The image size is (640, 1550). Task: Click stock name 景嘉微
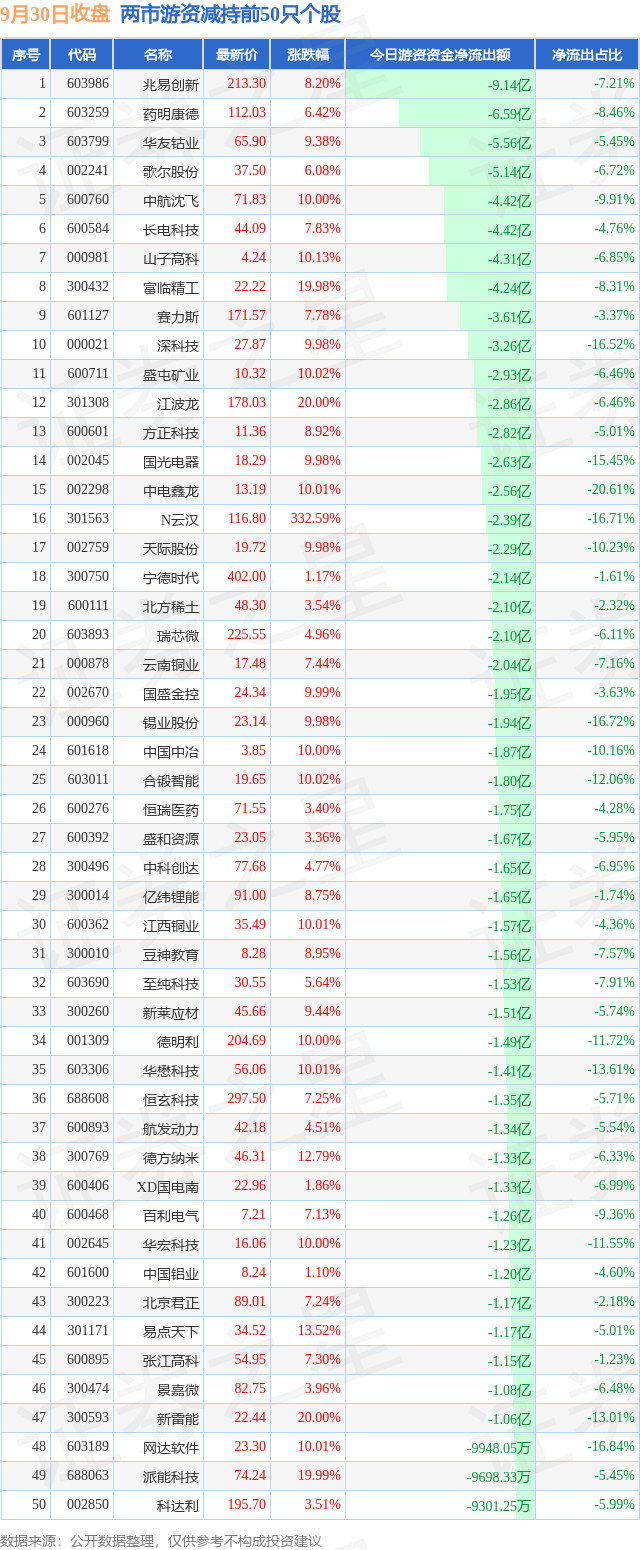coord(178,1390)
